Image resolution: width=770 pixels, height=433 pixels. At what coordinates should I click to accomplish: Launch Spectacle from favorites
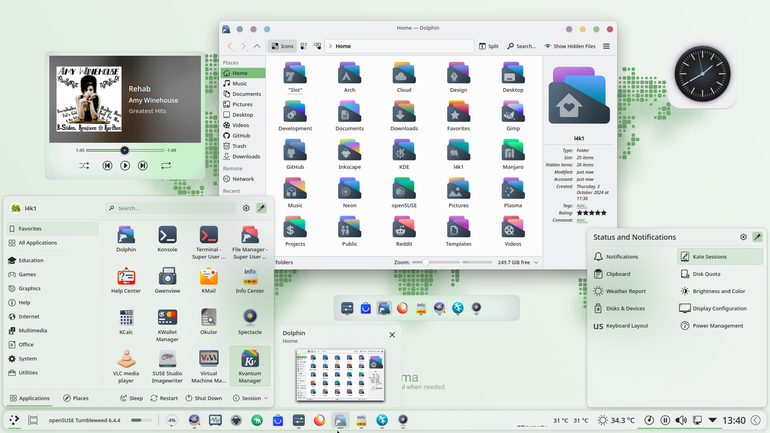click(x=249, y=322)
